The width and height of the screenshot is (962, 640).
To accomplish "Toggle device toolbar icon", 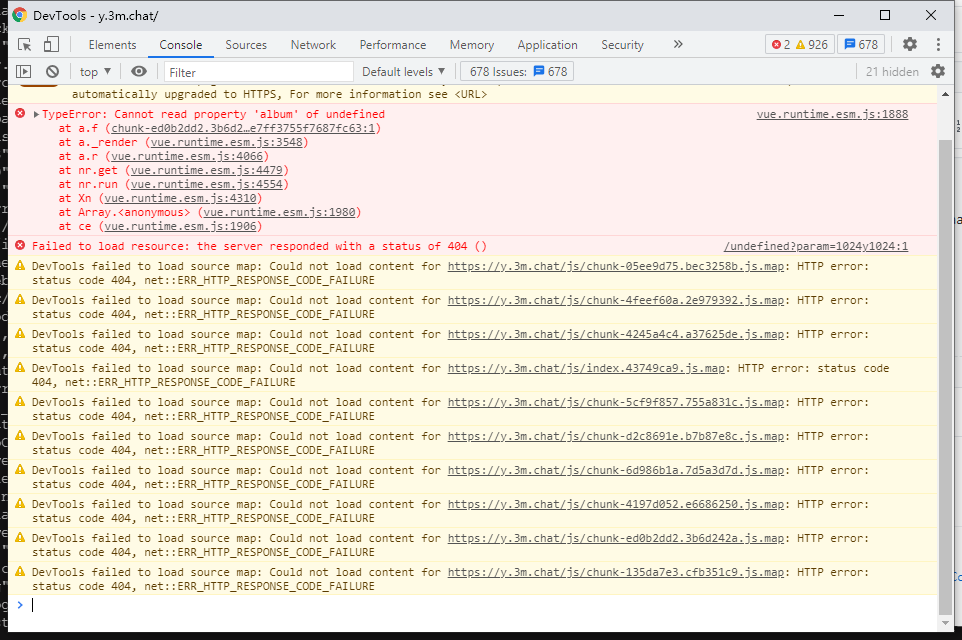I will click(51, 45).
